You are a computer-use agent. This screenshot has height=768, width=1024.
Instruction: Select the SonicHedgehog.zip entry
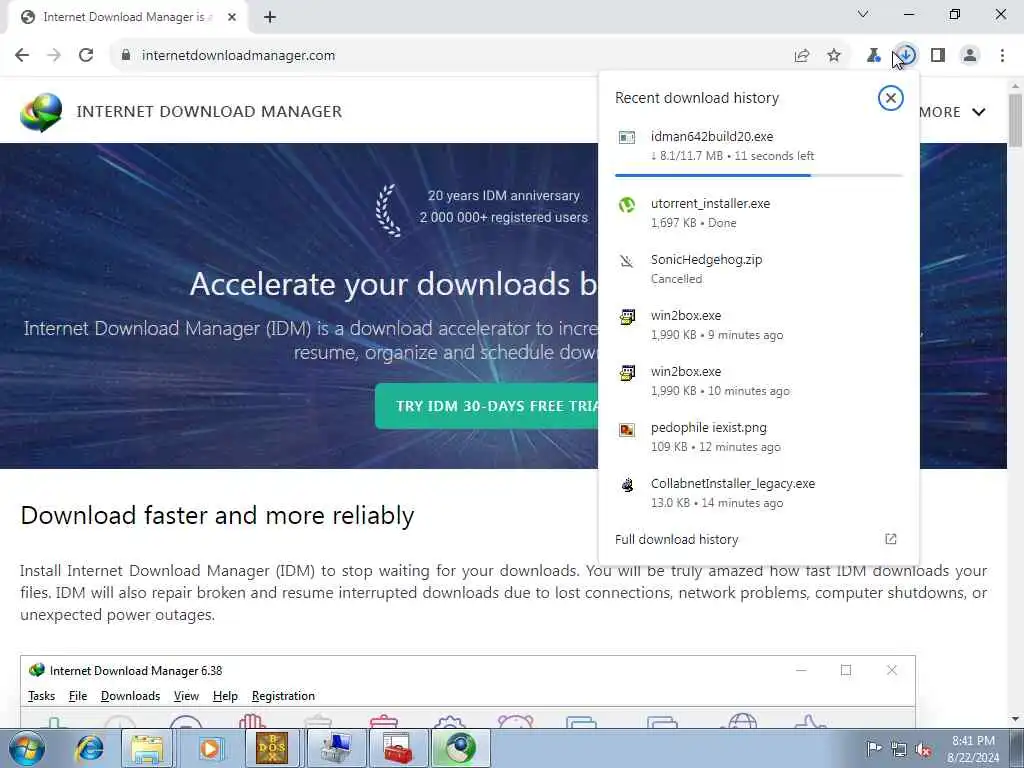point(759,269)
